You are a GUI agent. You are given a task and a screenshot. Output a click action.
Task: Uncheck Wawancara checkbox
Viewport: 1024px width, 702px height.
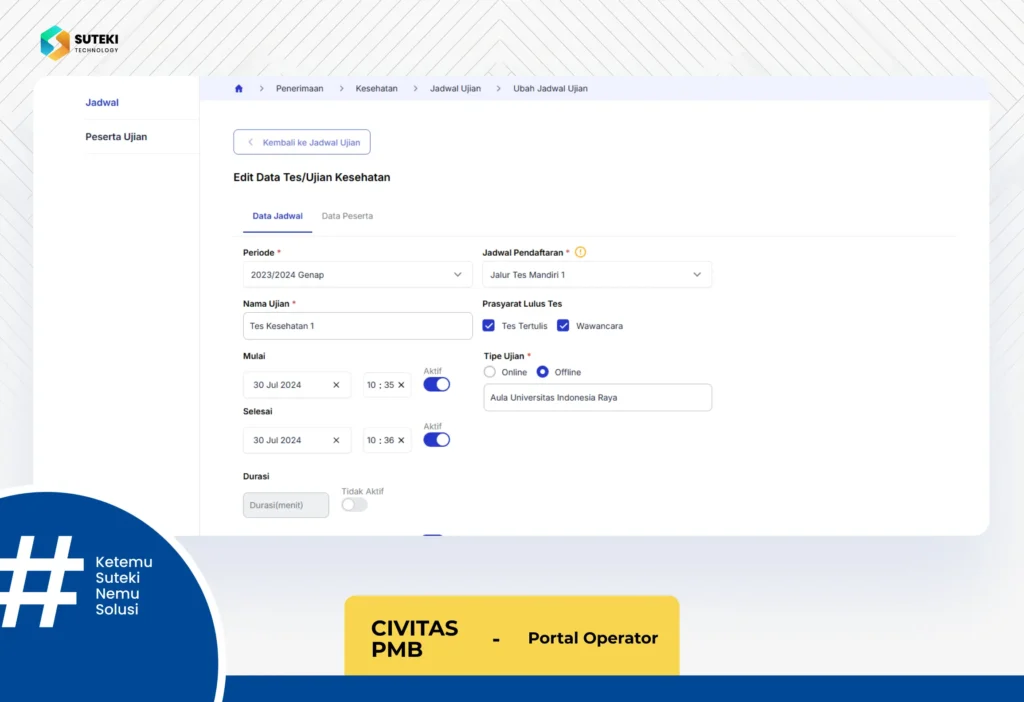click(x=563, y=326)
